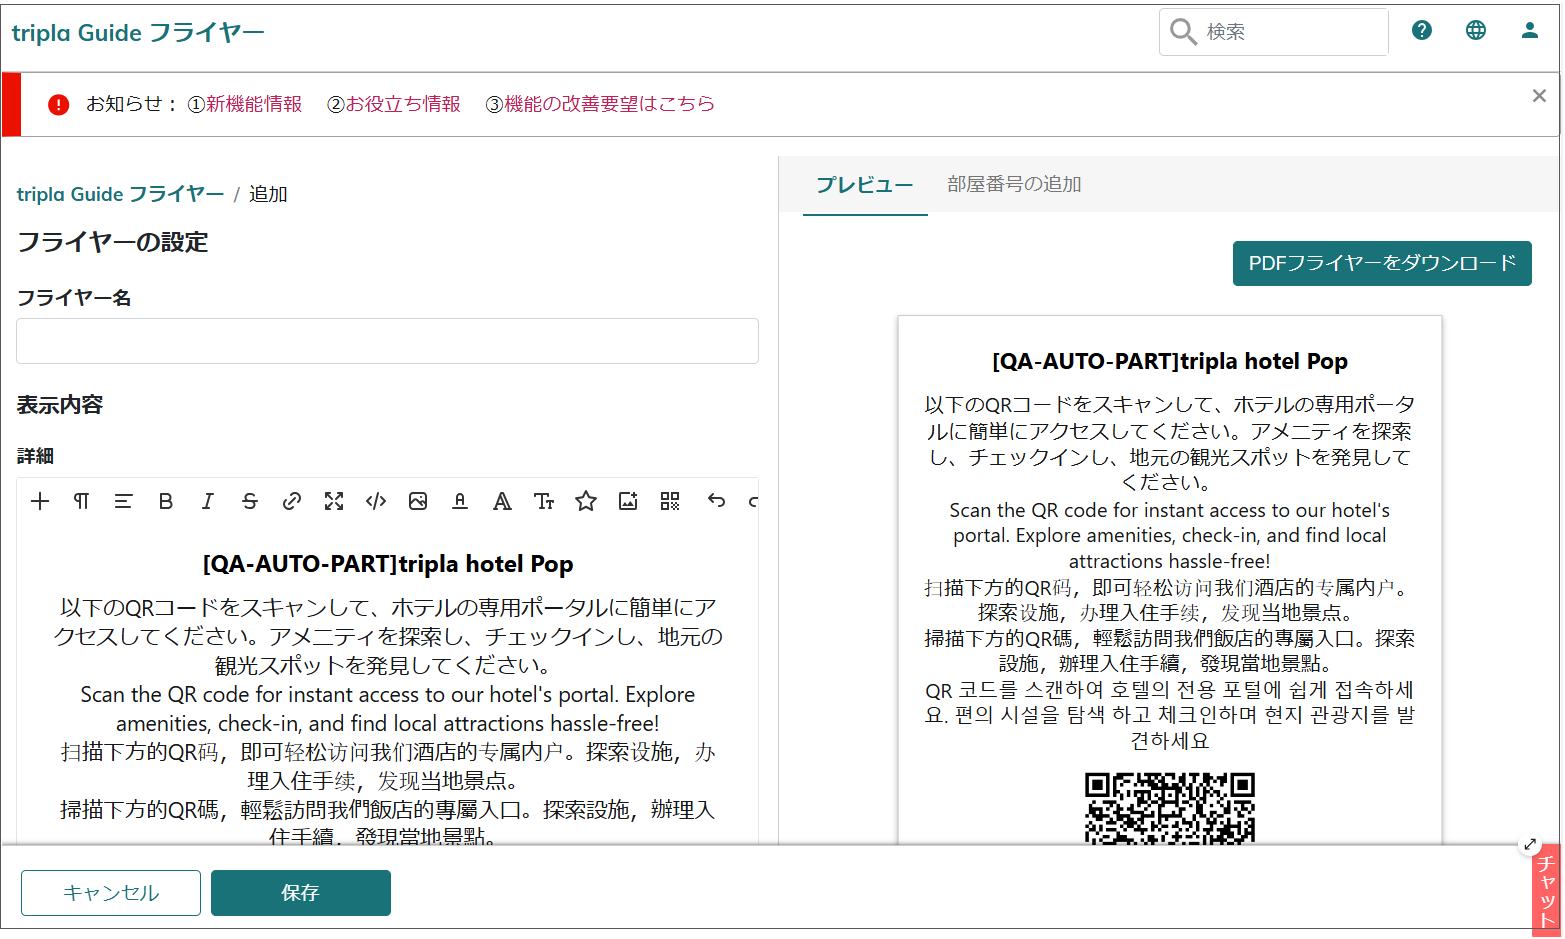Close the announcement banner

pos(1539,96)
